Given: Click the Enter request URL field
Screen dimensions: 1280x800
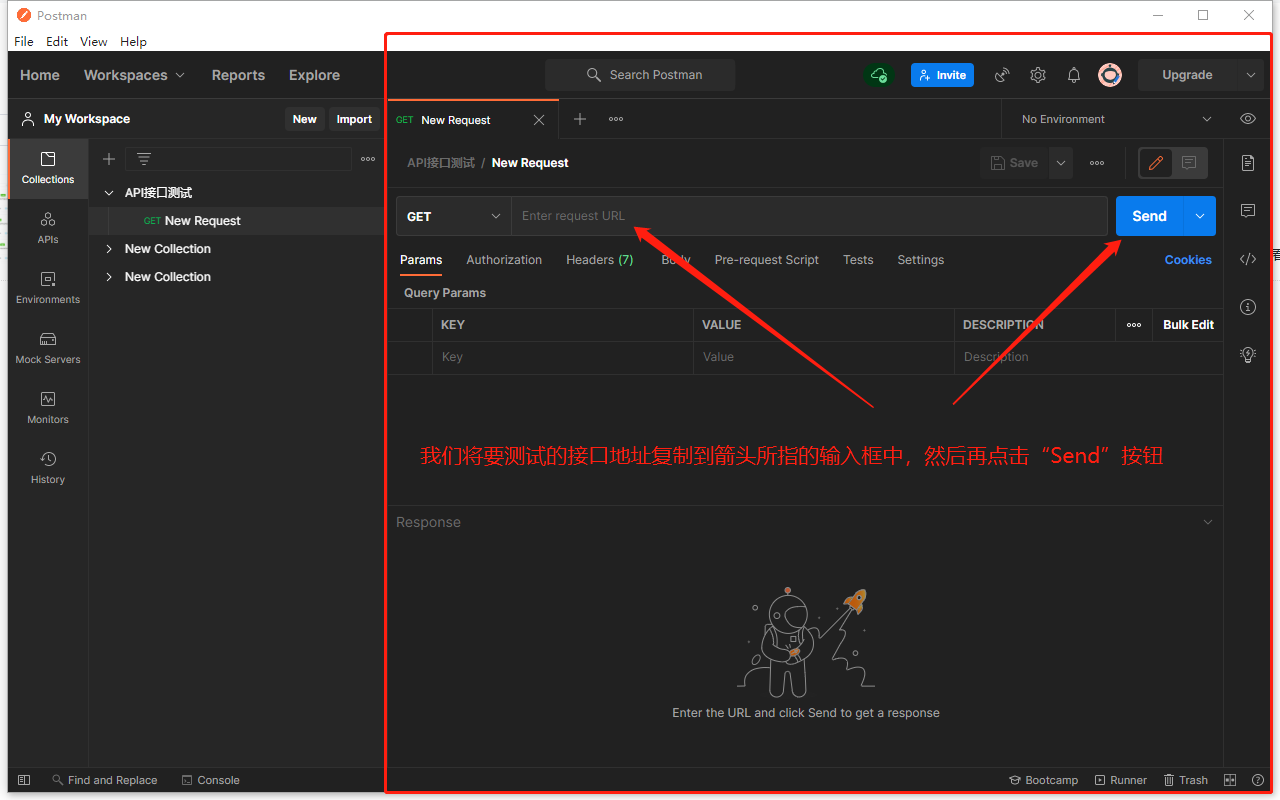Looking at the screenshot, I should point(809,216).
